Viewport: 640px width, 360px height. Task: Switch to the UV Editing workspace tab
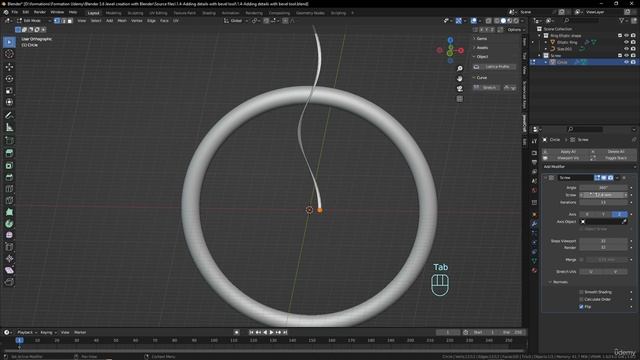tap(158, 13)
